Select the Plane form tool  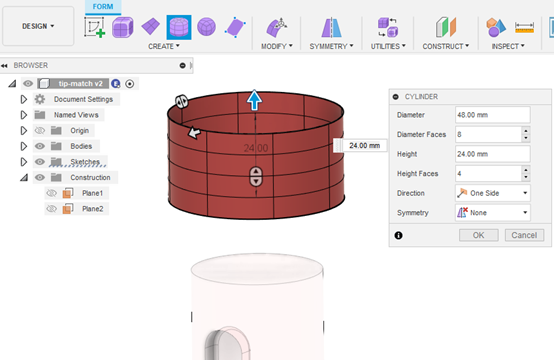click(x=151, y=27)
